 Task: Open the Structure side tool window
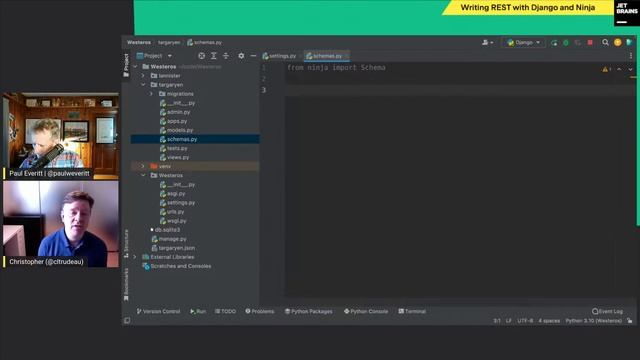click(x=126, y=244)
